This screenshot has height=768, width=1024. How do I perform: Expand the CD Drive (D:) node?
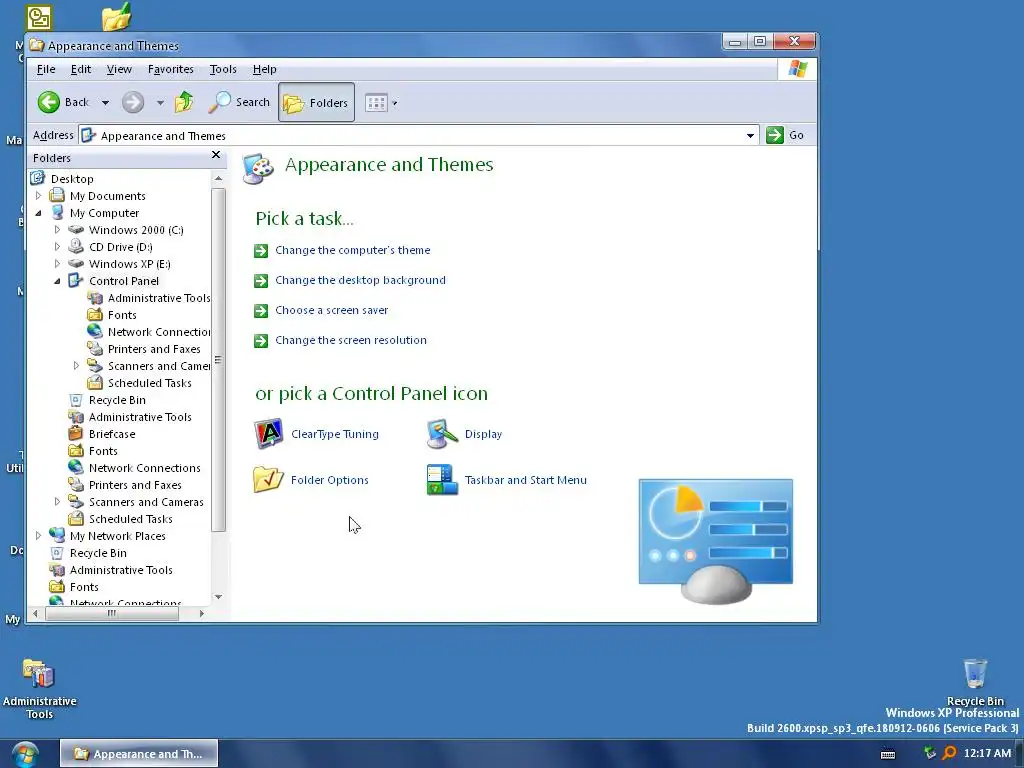[57, 247]
